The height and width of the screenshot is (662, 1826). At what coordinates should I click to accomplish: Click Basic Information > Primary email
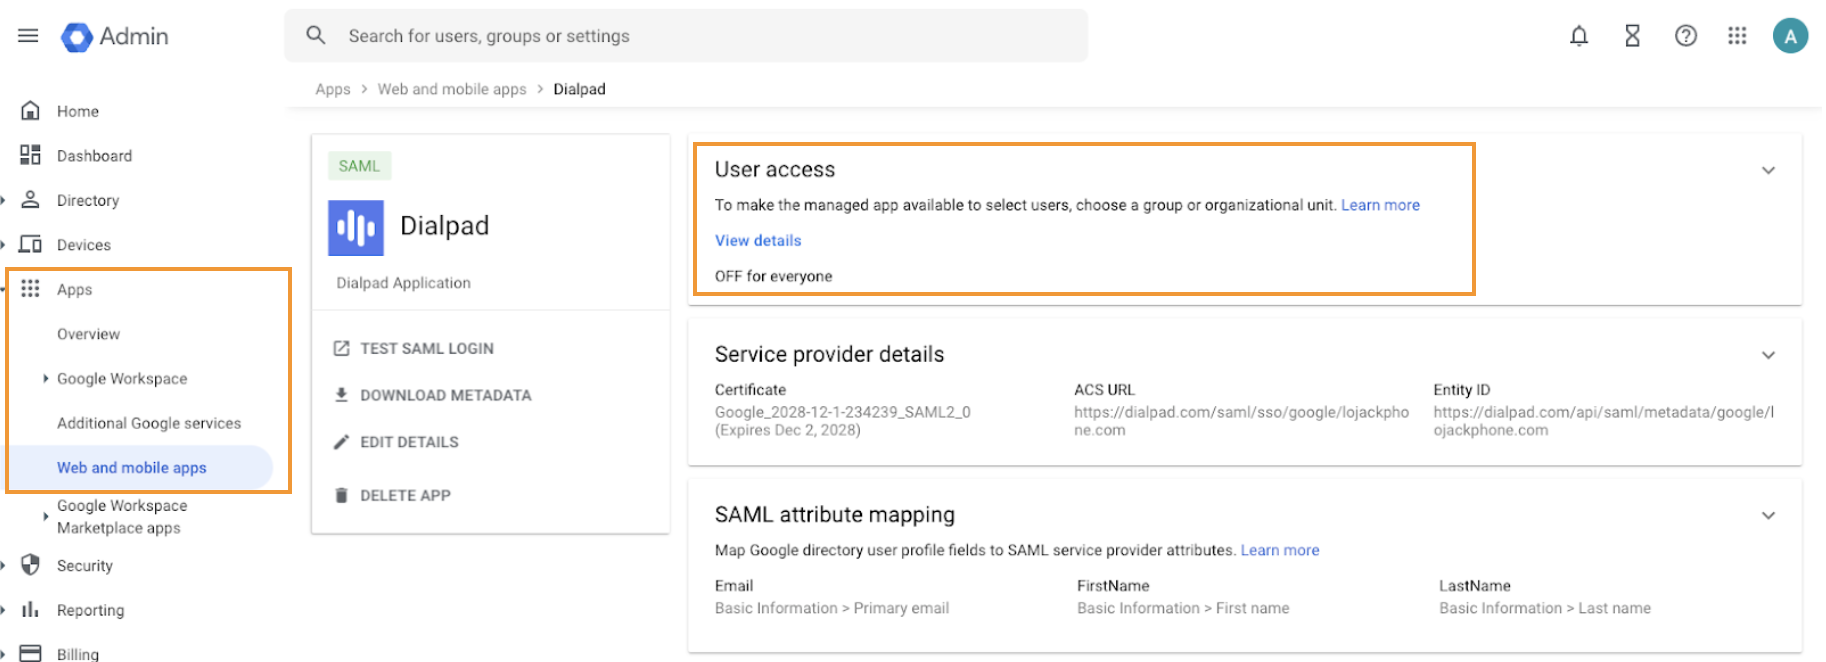(x=832, y=608)
